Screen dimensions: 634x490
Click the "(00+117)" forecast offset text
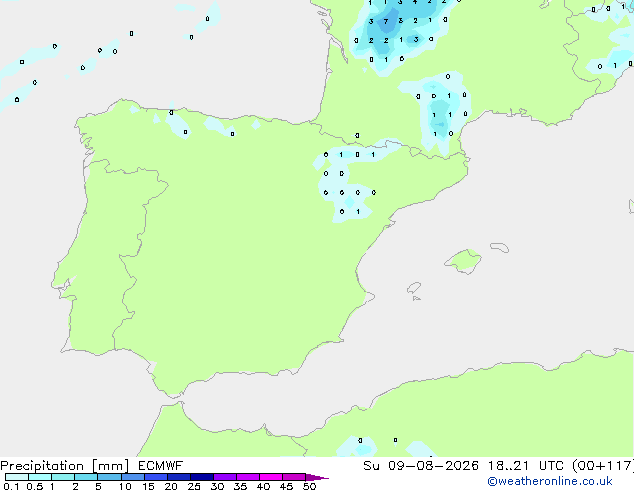coord(603,466)
